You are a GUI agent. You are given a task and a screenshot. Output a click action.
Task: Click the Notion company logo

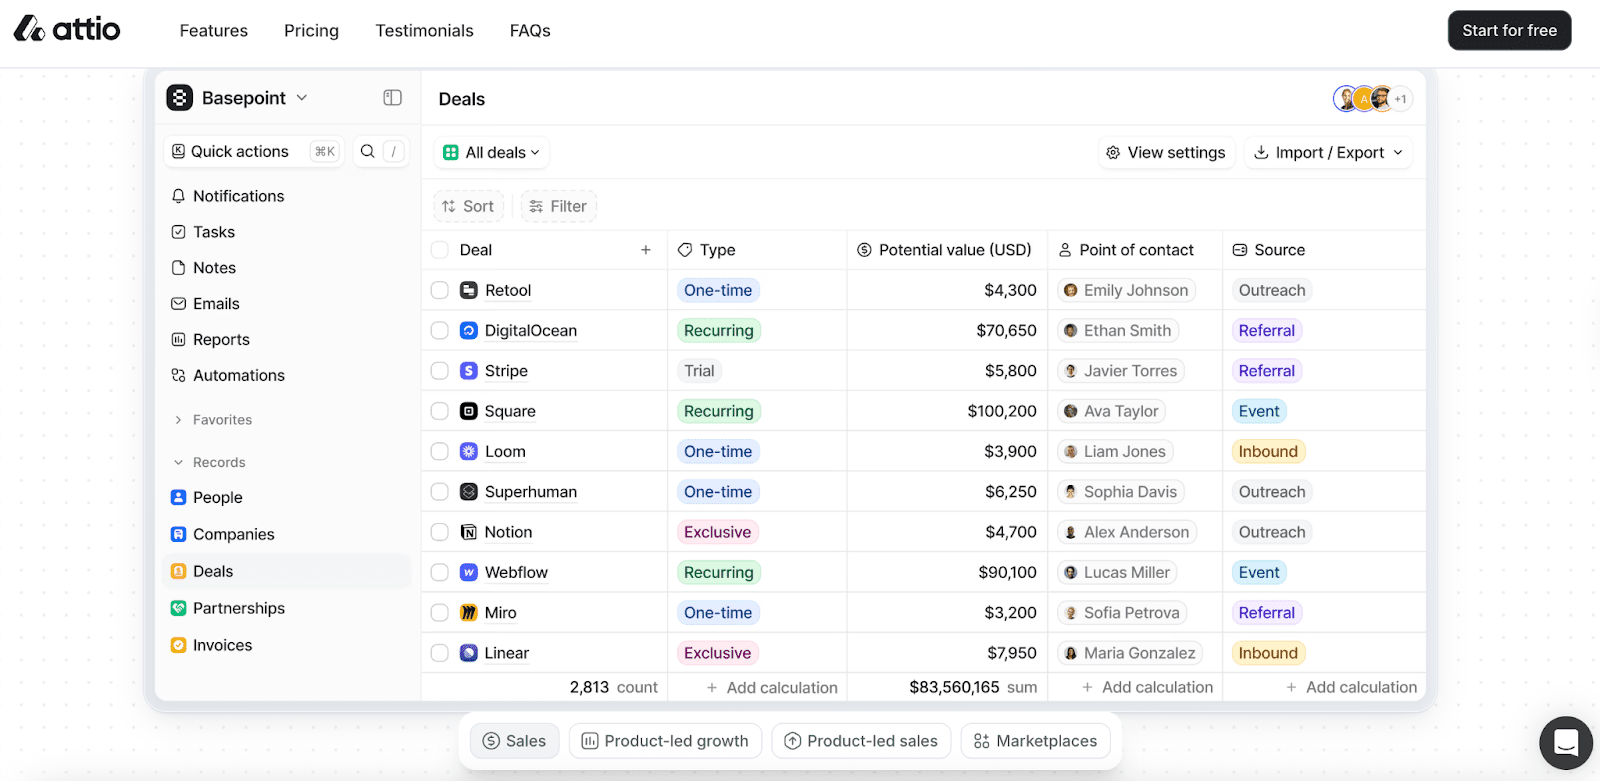coord(469,532)
